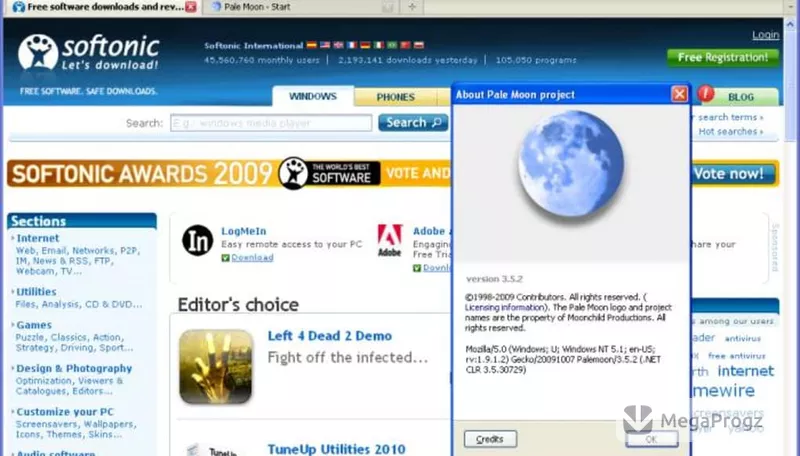
Task: Open Credits in About Pale Moon dialog
Action: click(490, 439)
